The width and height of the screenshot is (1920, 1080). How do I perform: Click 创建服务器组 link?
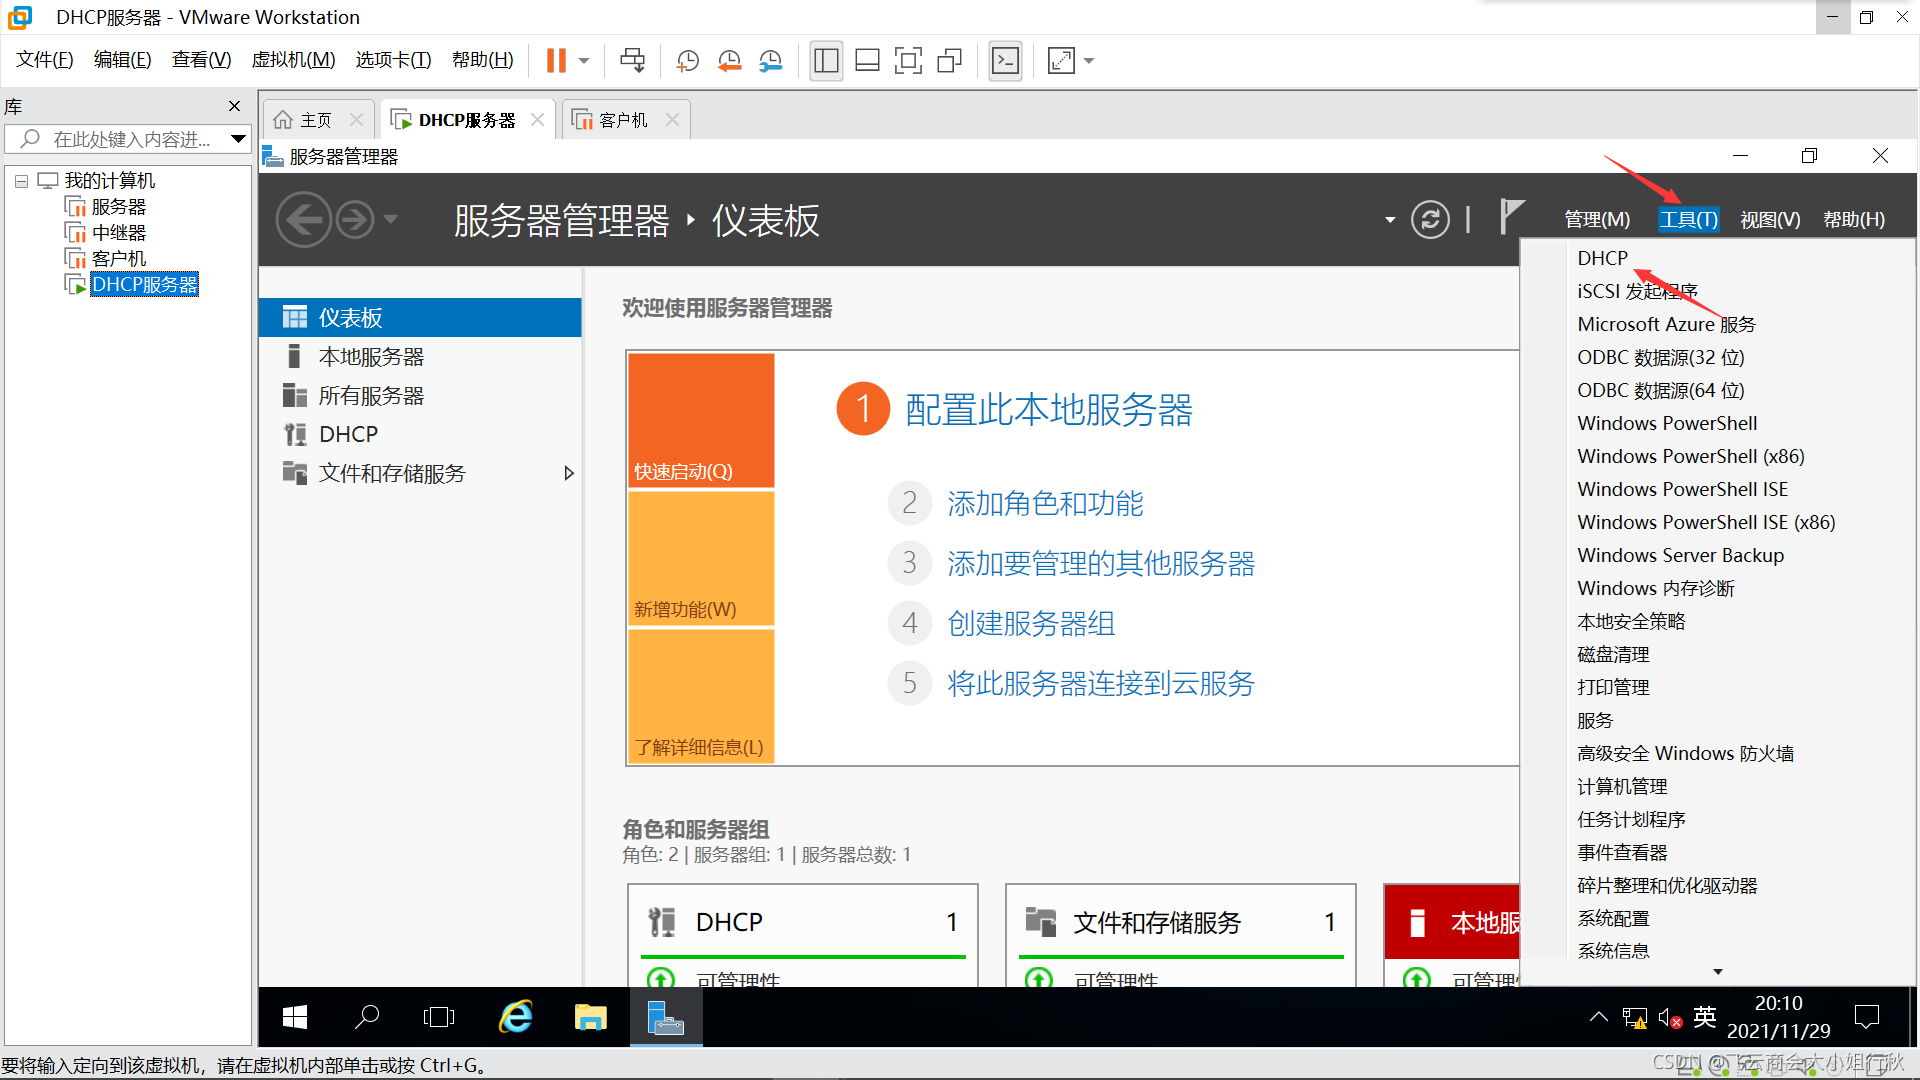(x=1031, y=623)
